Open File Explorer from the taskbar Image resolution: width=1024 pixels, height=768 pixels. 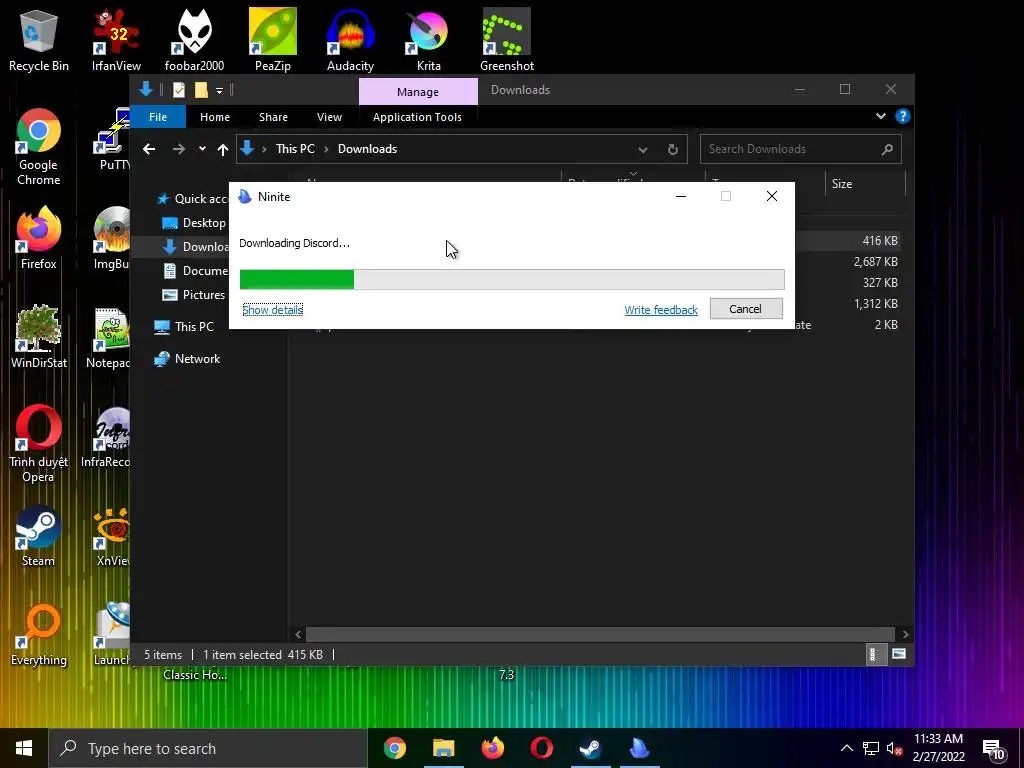[x=443, y=748]
